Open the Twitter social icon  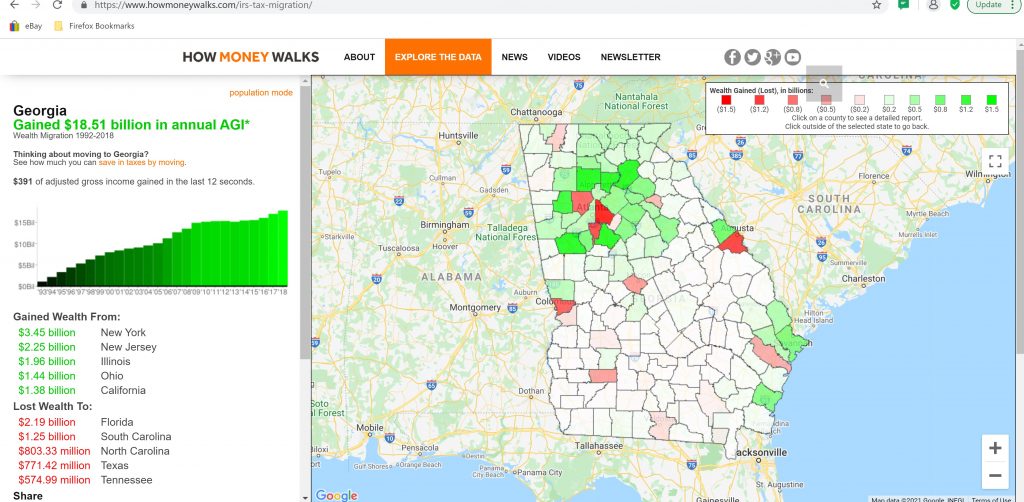pyautogui.click(x=752, y=57)
